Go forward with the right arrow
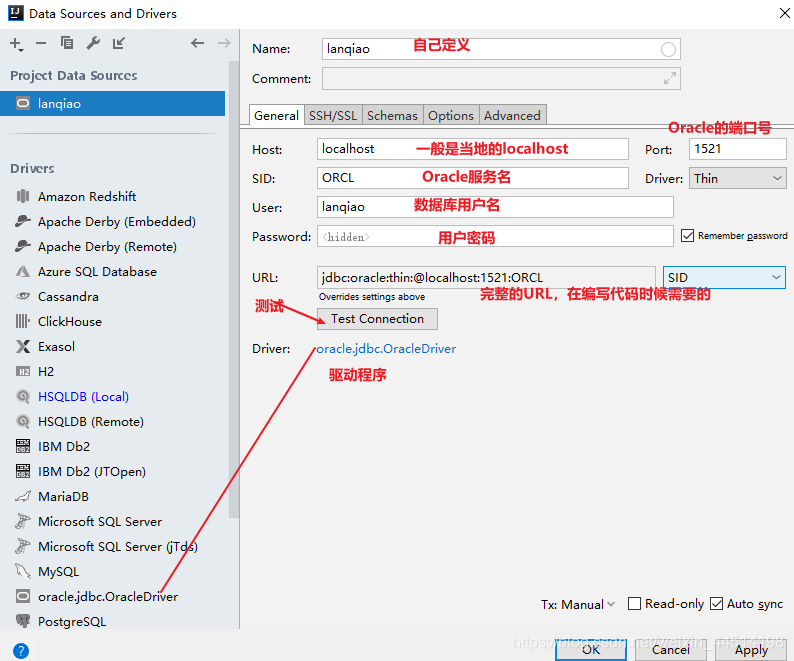The image size is (794, 661). pyautogui.click(x=224, y=43)
